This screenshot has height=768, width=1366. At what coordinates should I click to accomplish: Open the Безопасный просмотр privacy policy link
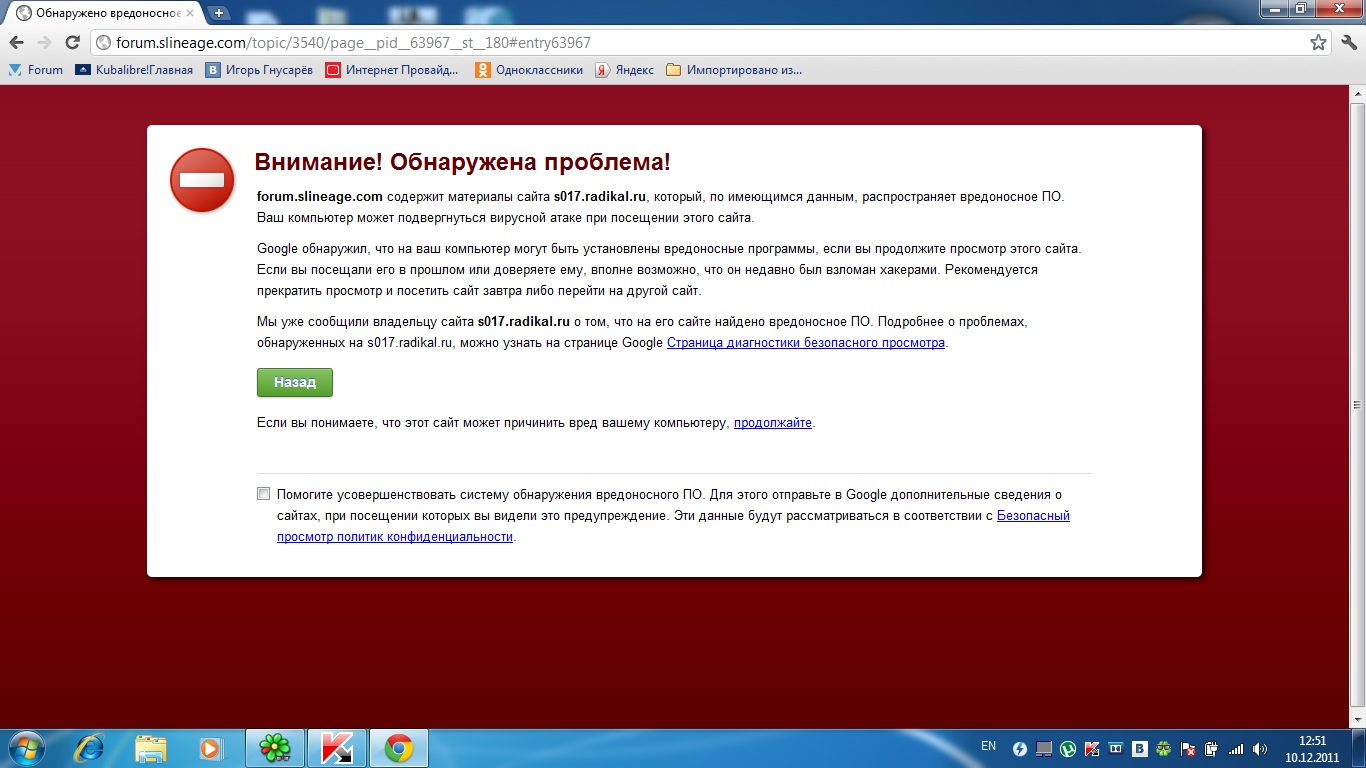coord(673,526)
